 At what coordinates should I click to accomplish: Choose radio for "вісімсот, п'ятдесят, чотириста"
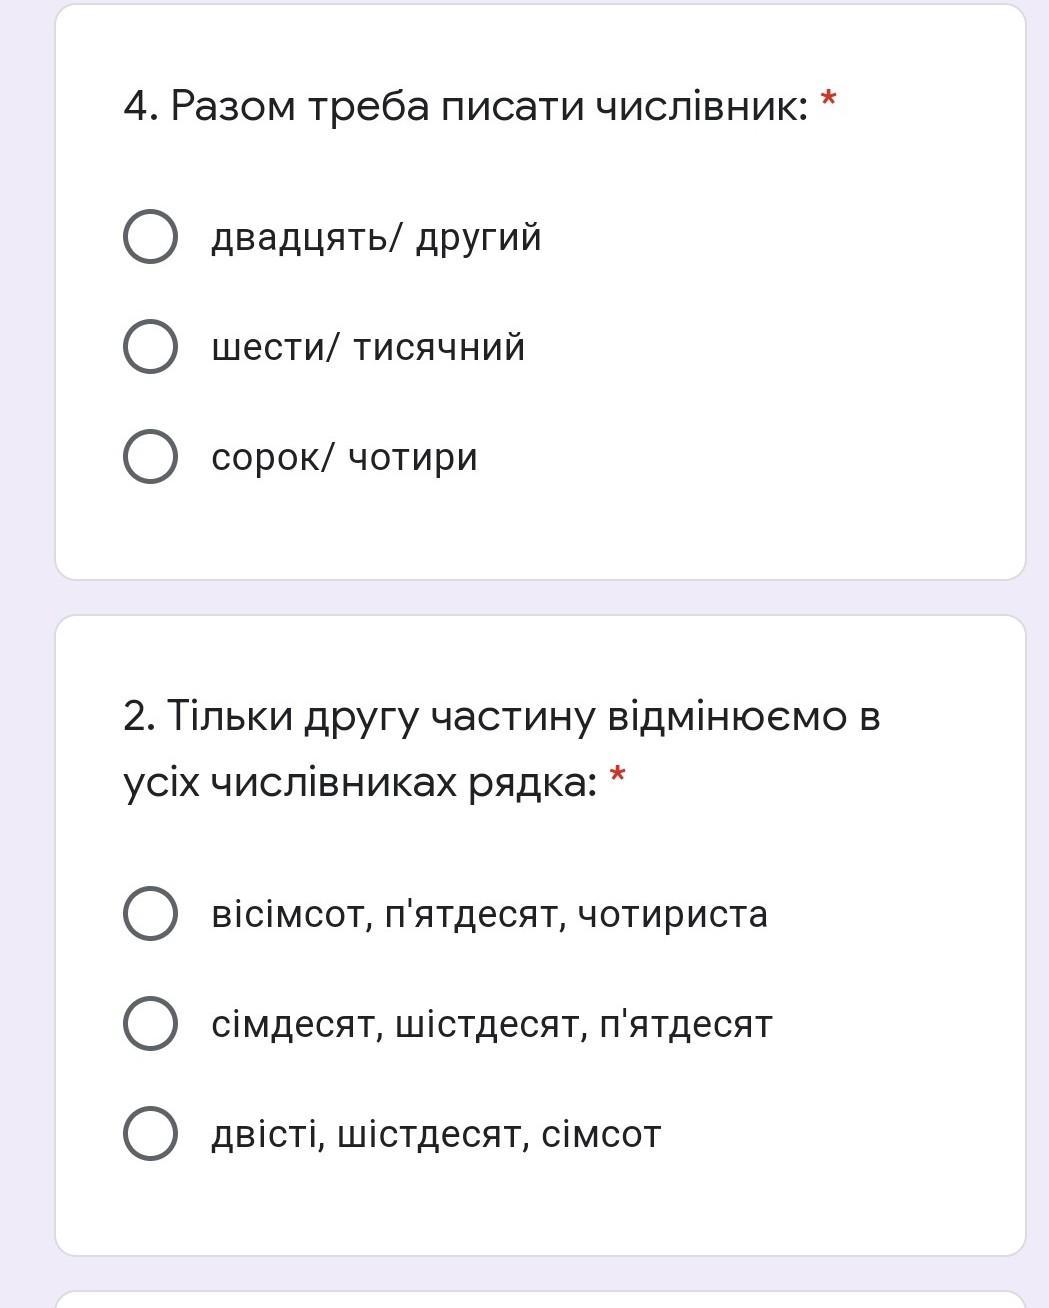[x=151, y=914]
